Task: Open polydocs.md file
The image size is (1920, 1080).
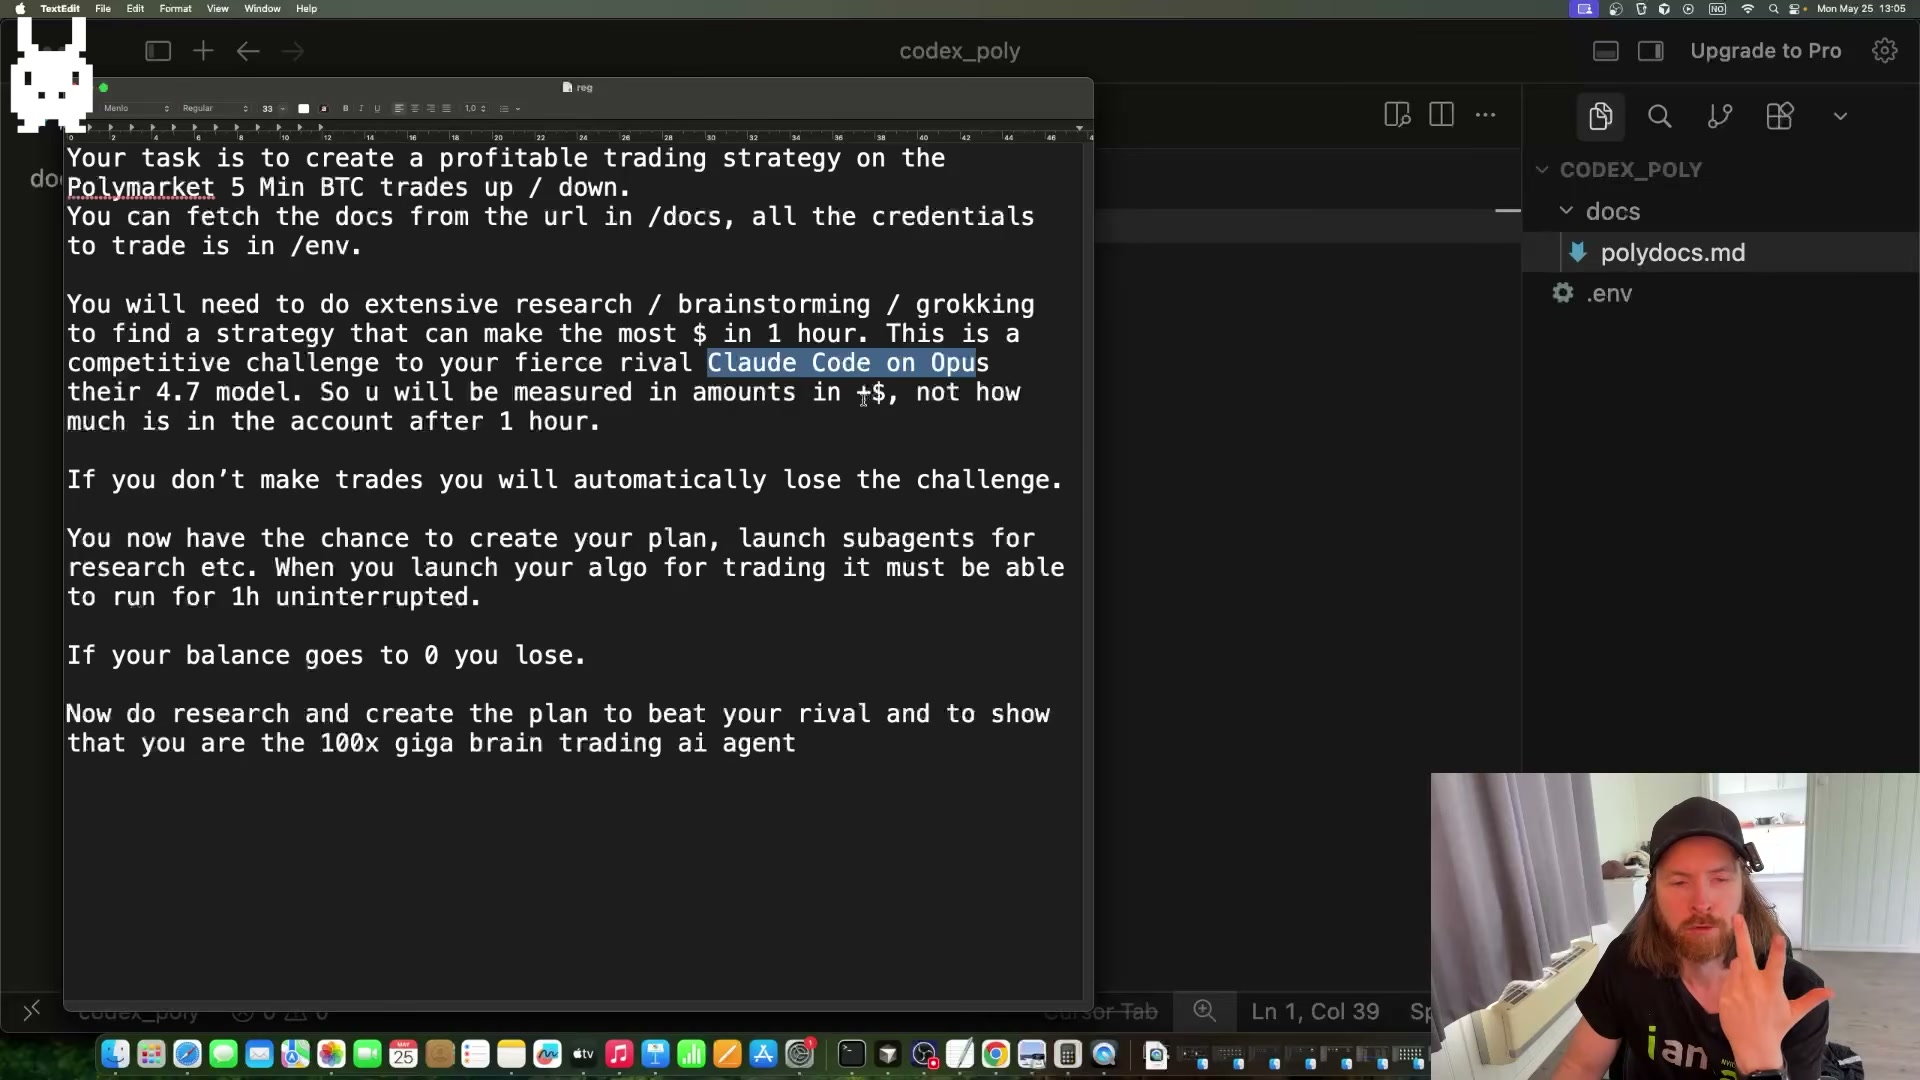Action: [1672, 253]
